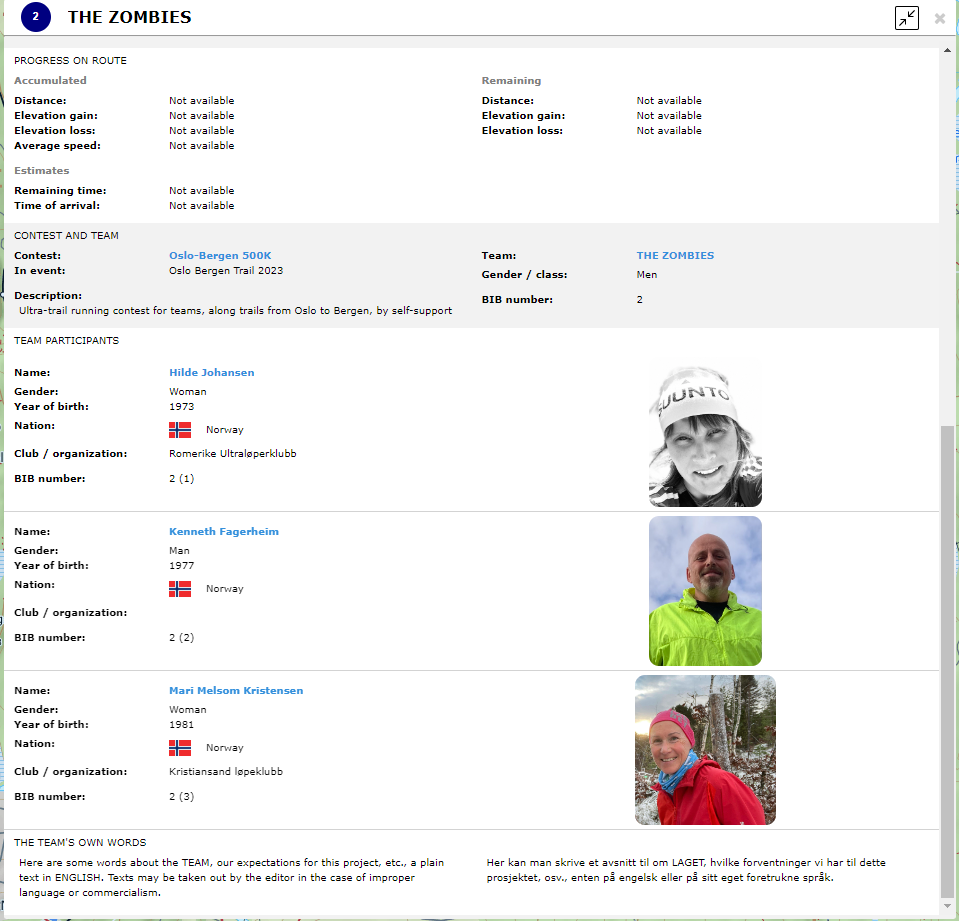Click the 'Accumulated' subheading

pyautogui.click(x=50, y=81)
